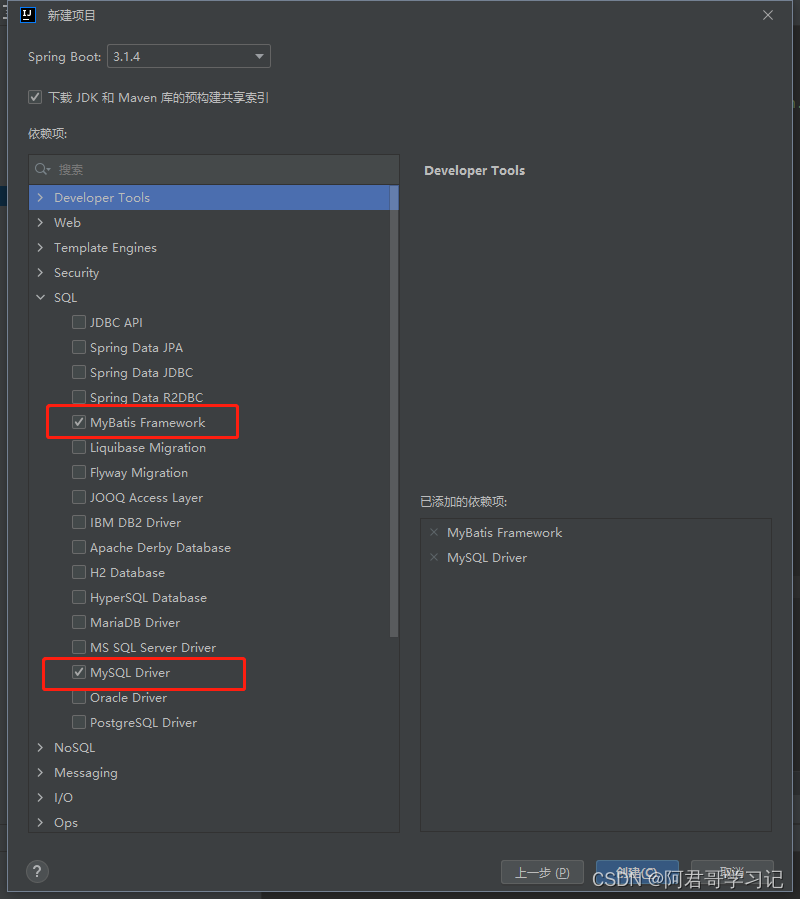Image resolution: width=800 pixels, height=899 pixels.
Task: Collapse the SQL category arrow
Action: point(40,298)
